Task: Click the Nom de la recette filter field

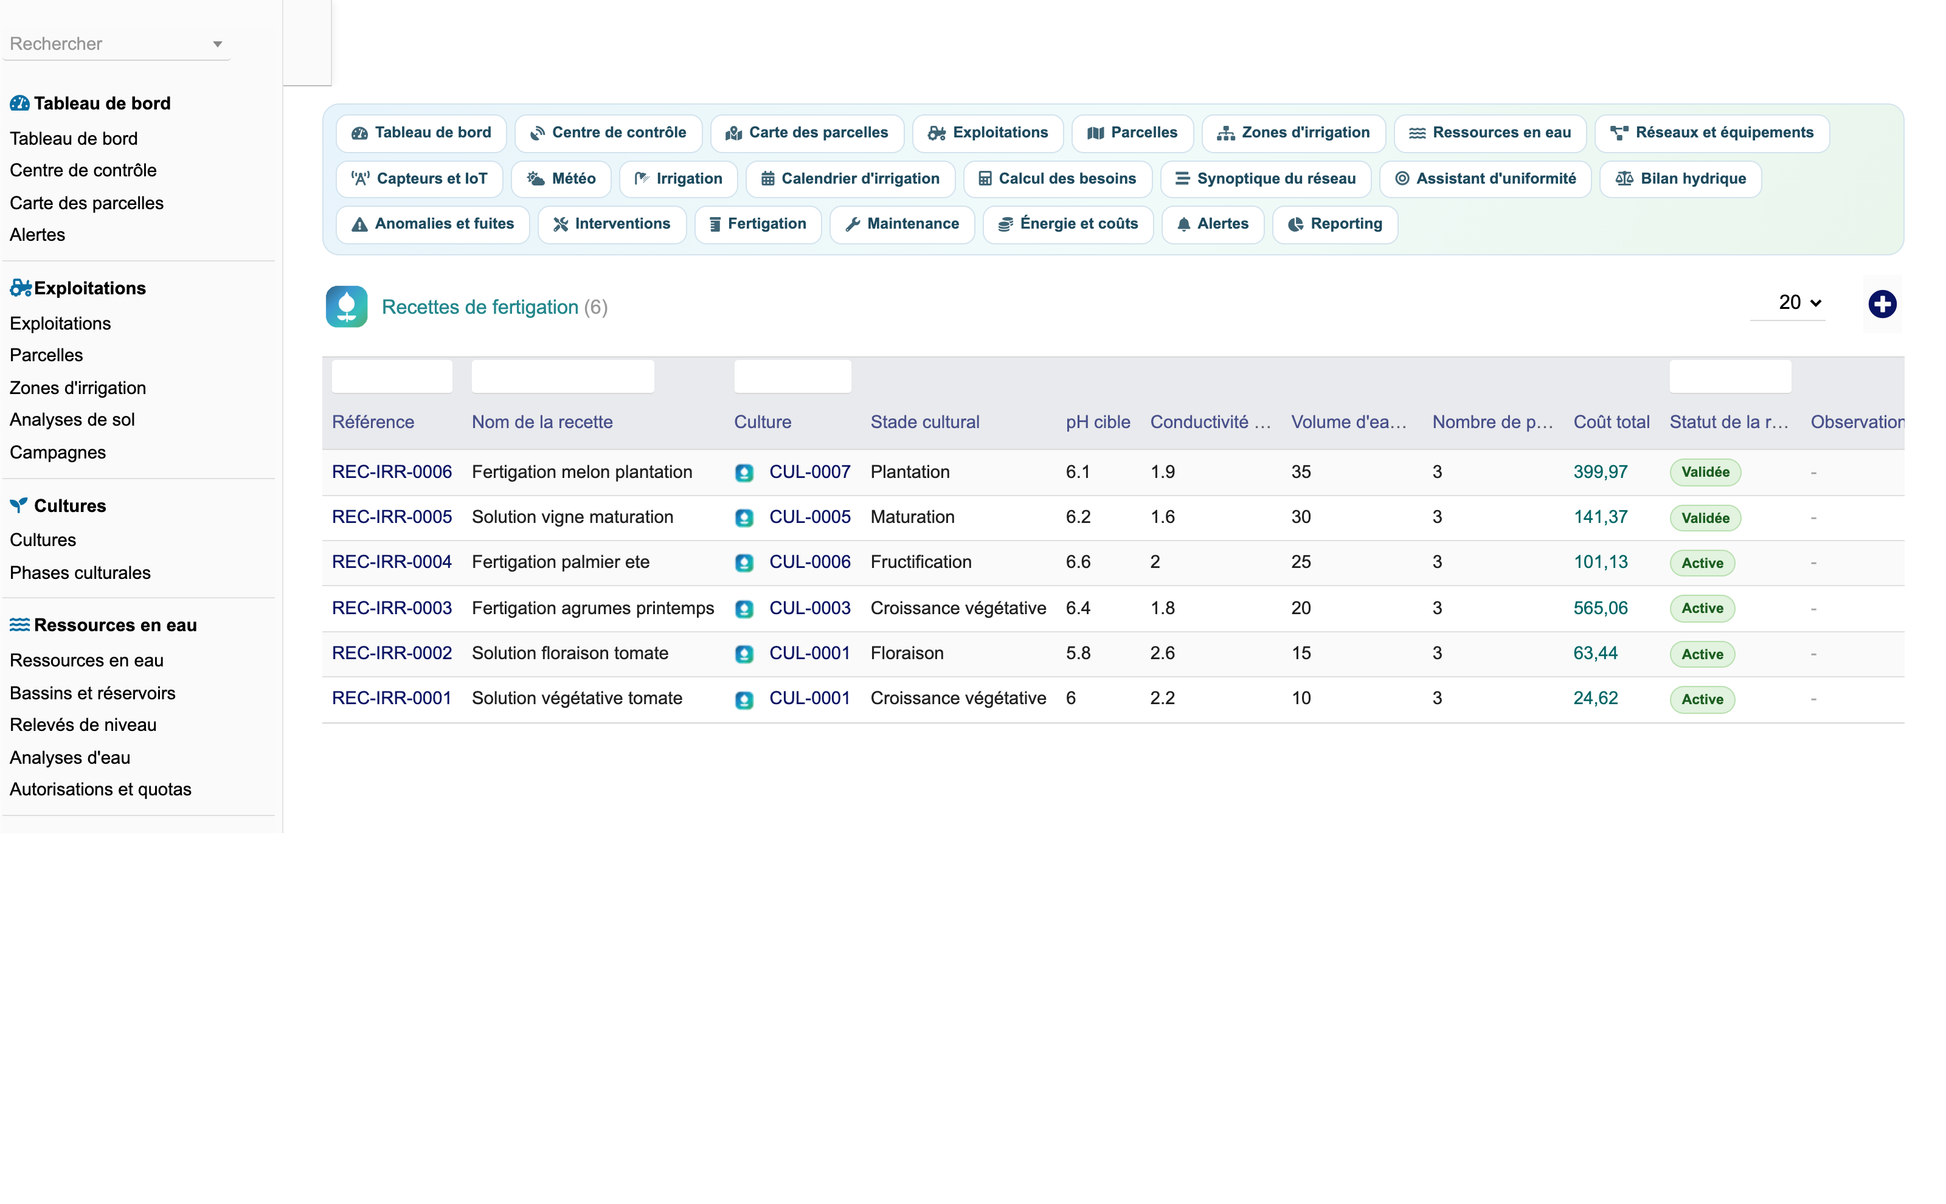Action: (x=563, y=377)
